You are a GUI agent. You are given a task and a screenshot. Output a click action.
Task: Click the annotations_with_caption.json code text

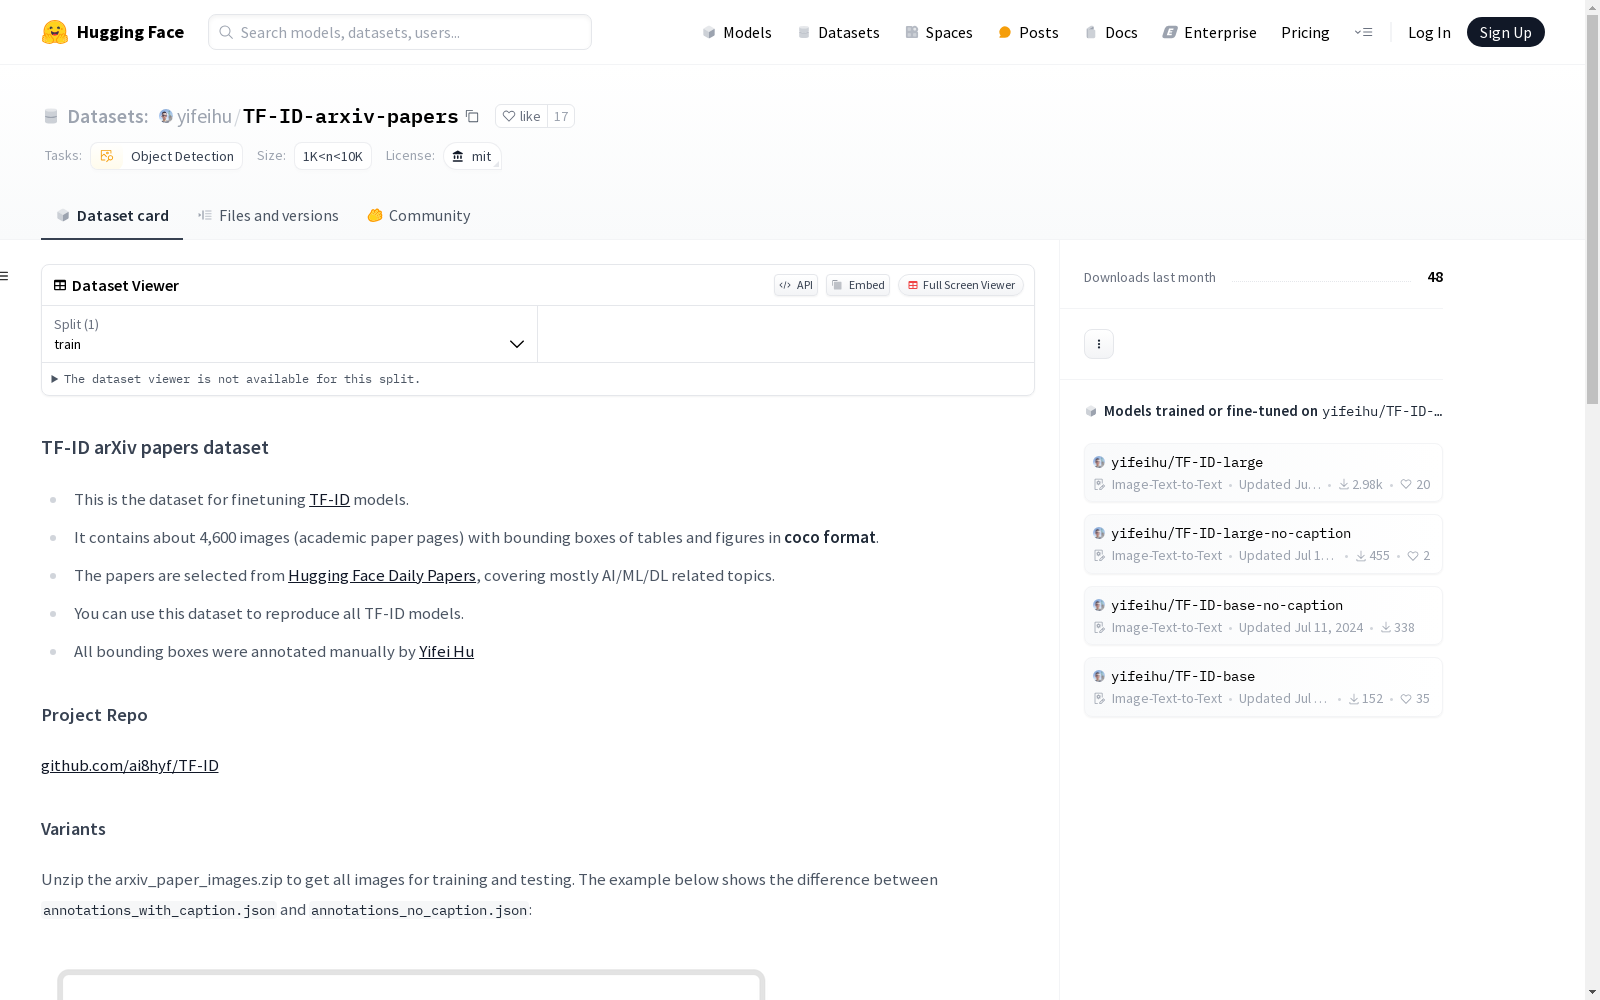[x=159, y=910]
